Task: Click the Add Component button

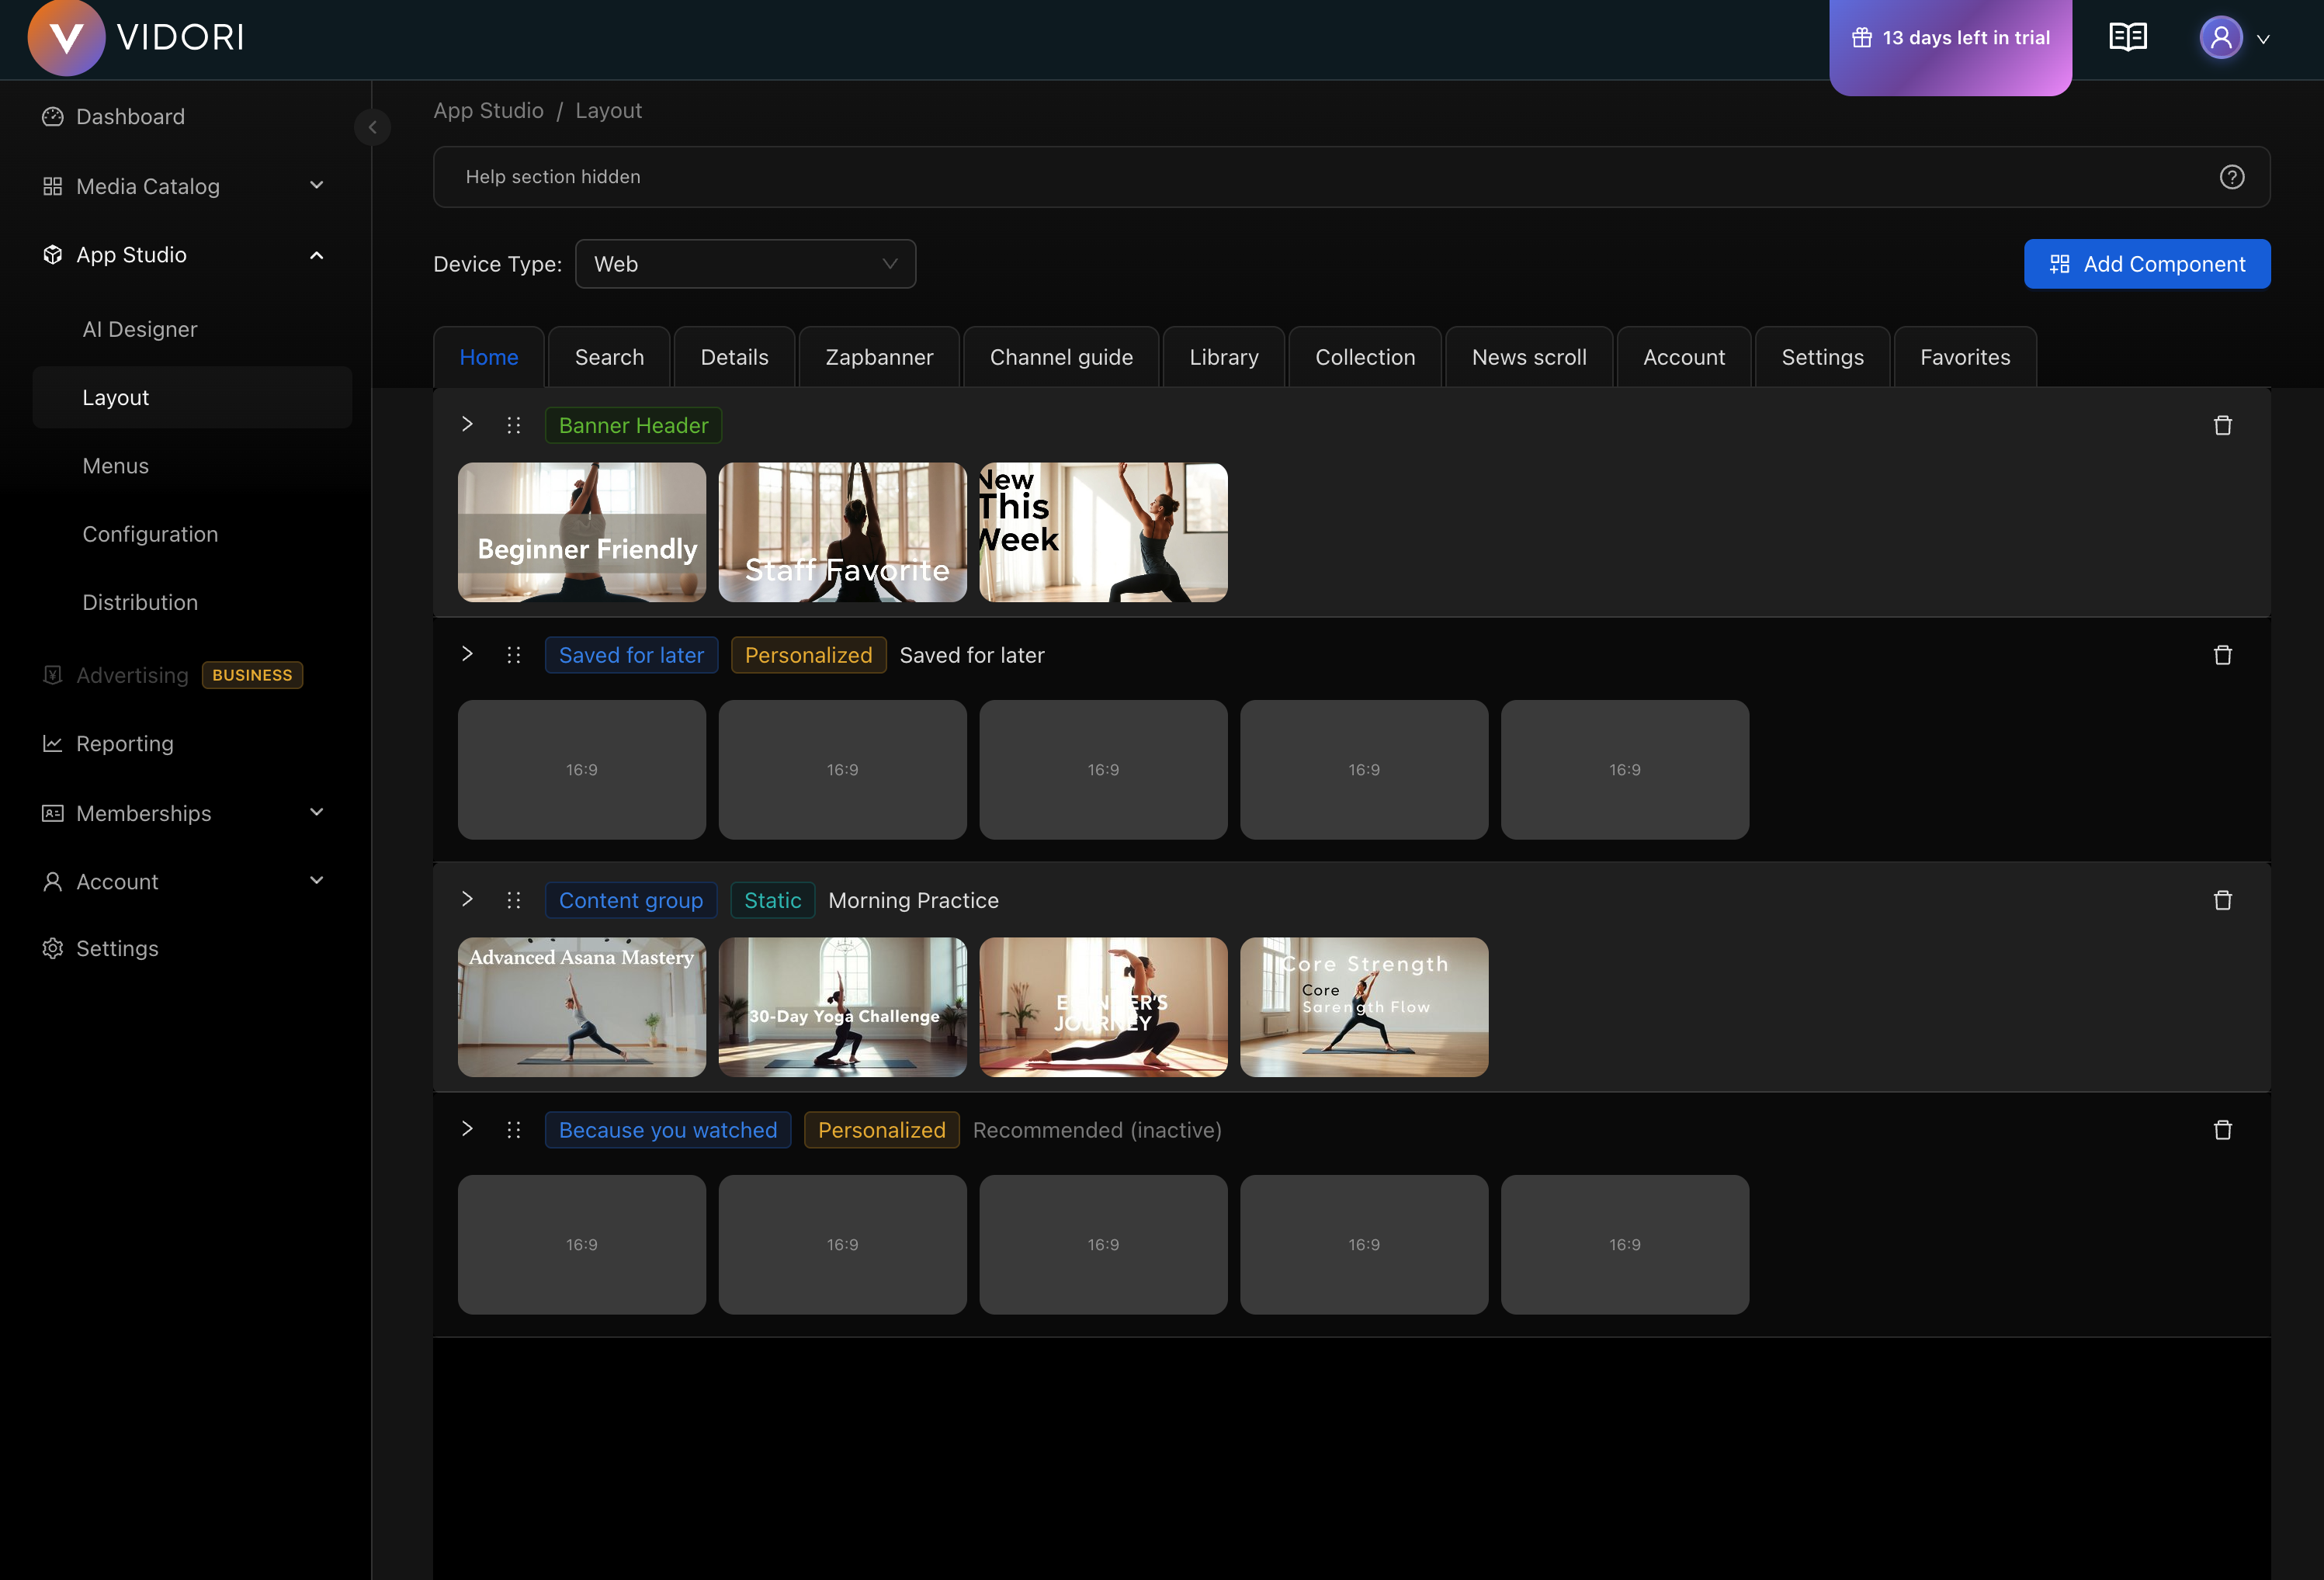Action: [x=2147, y=264]
